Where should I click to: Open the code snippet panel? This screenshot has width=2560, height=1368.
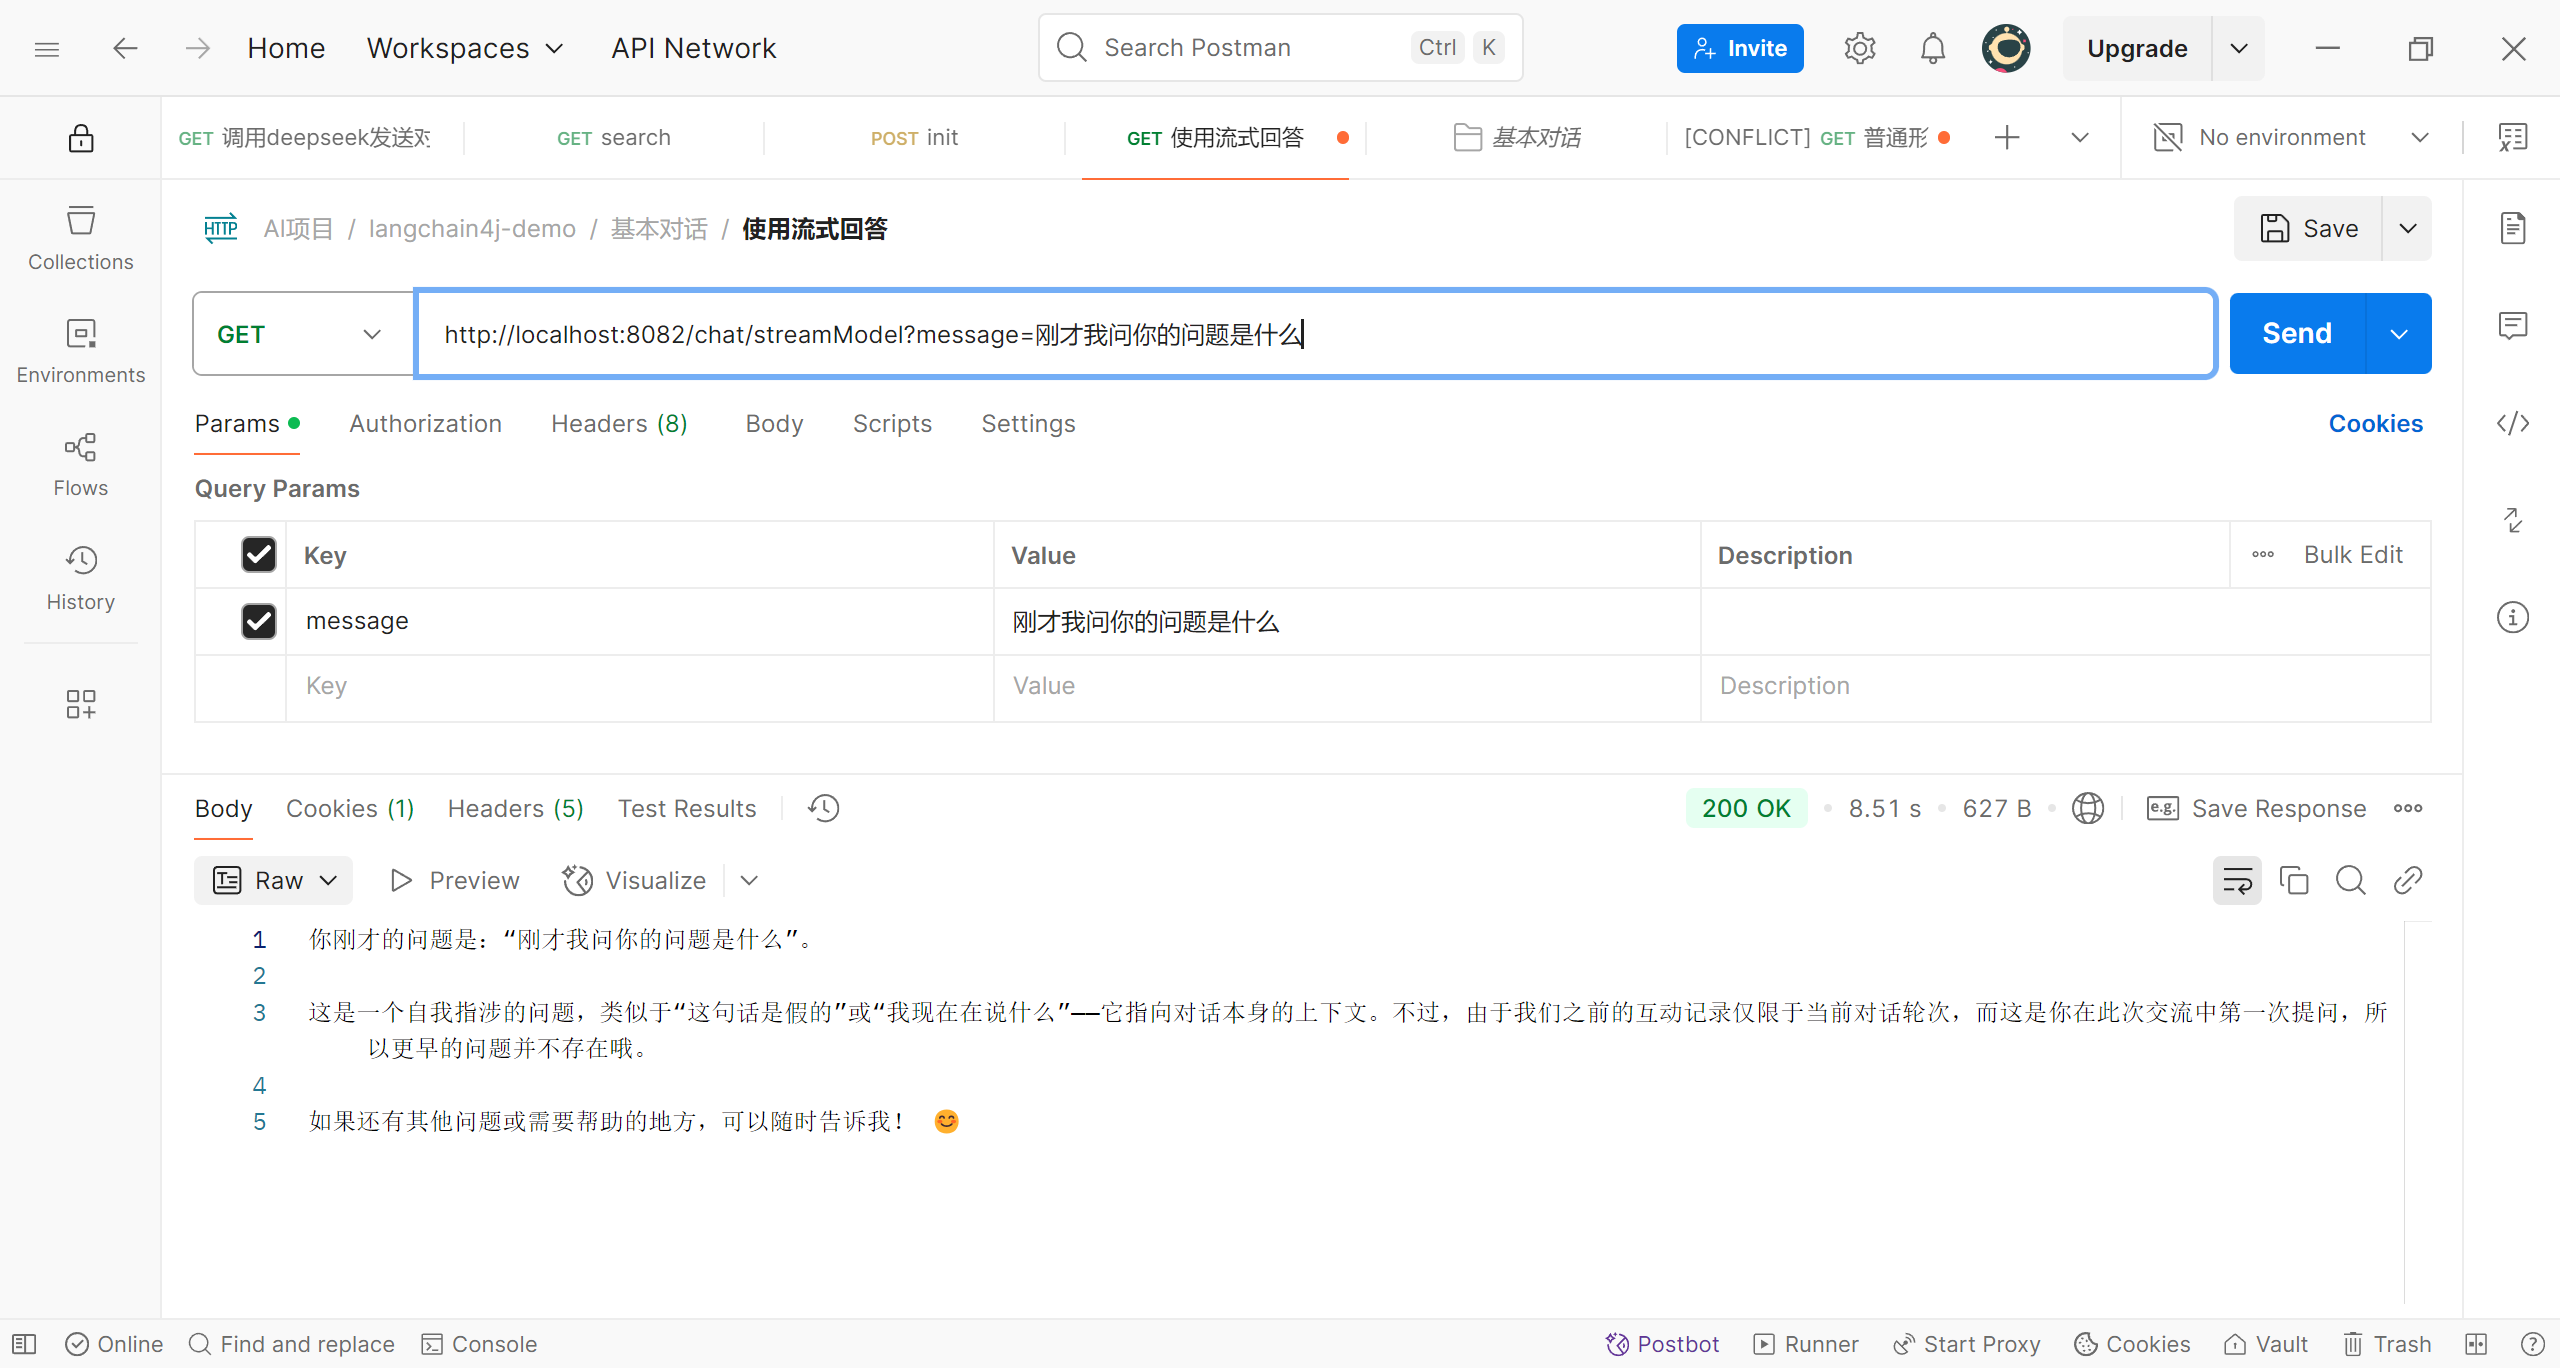2512,424
